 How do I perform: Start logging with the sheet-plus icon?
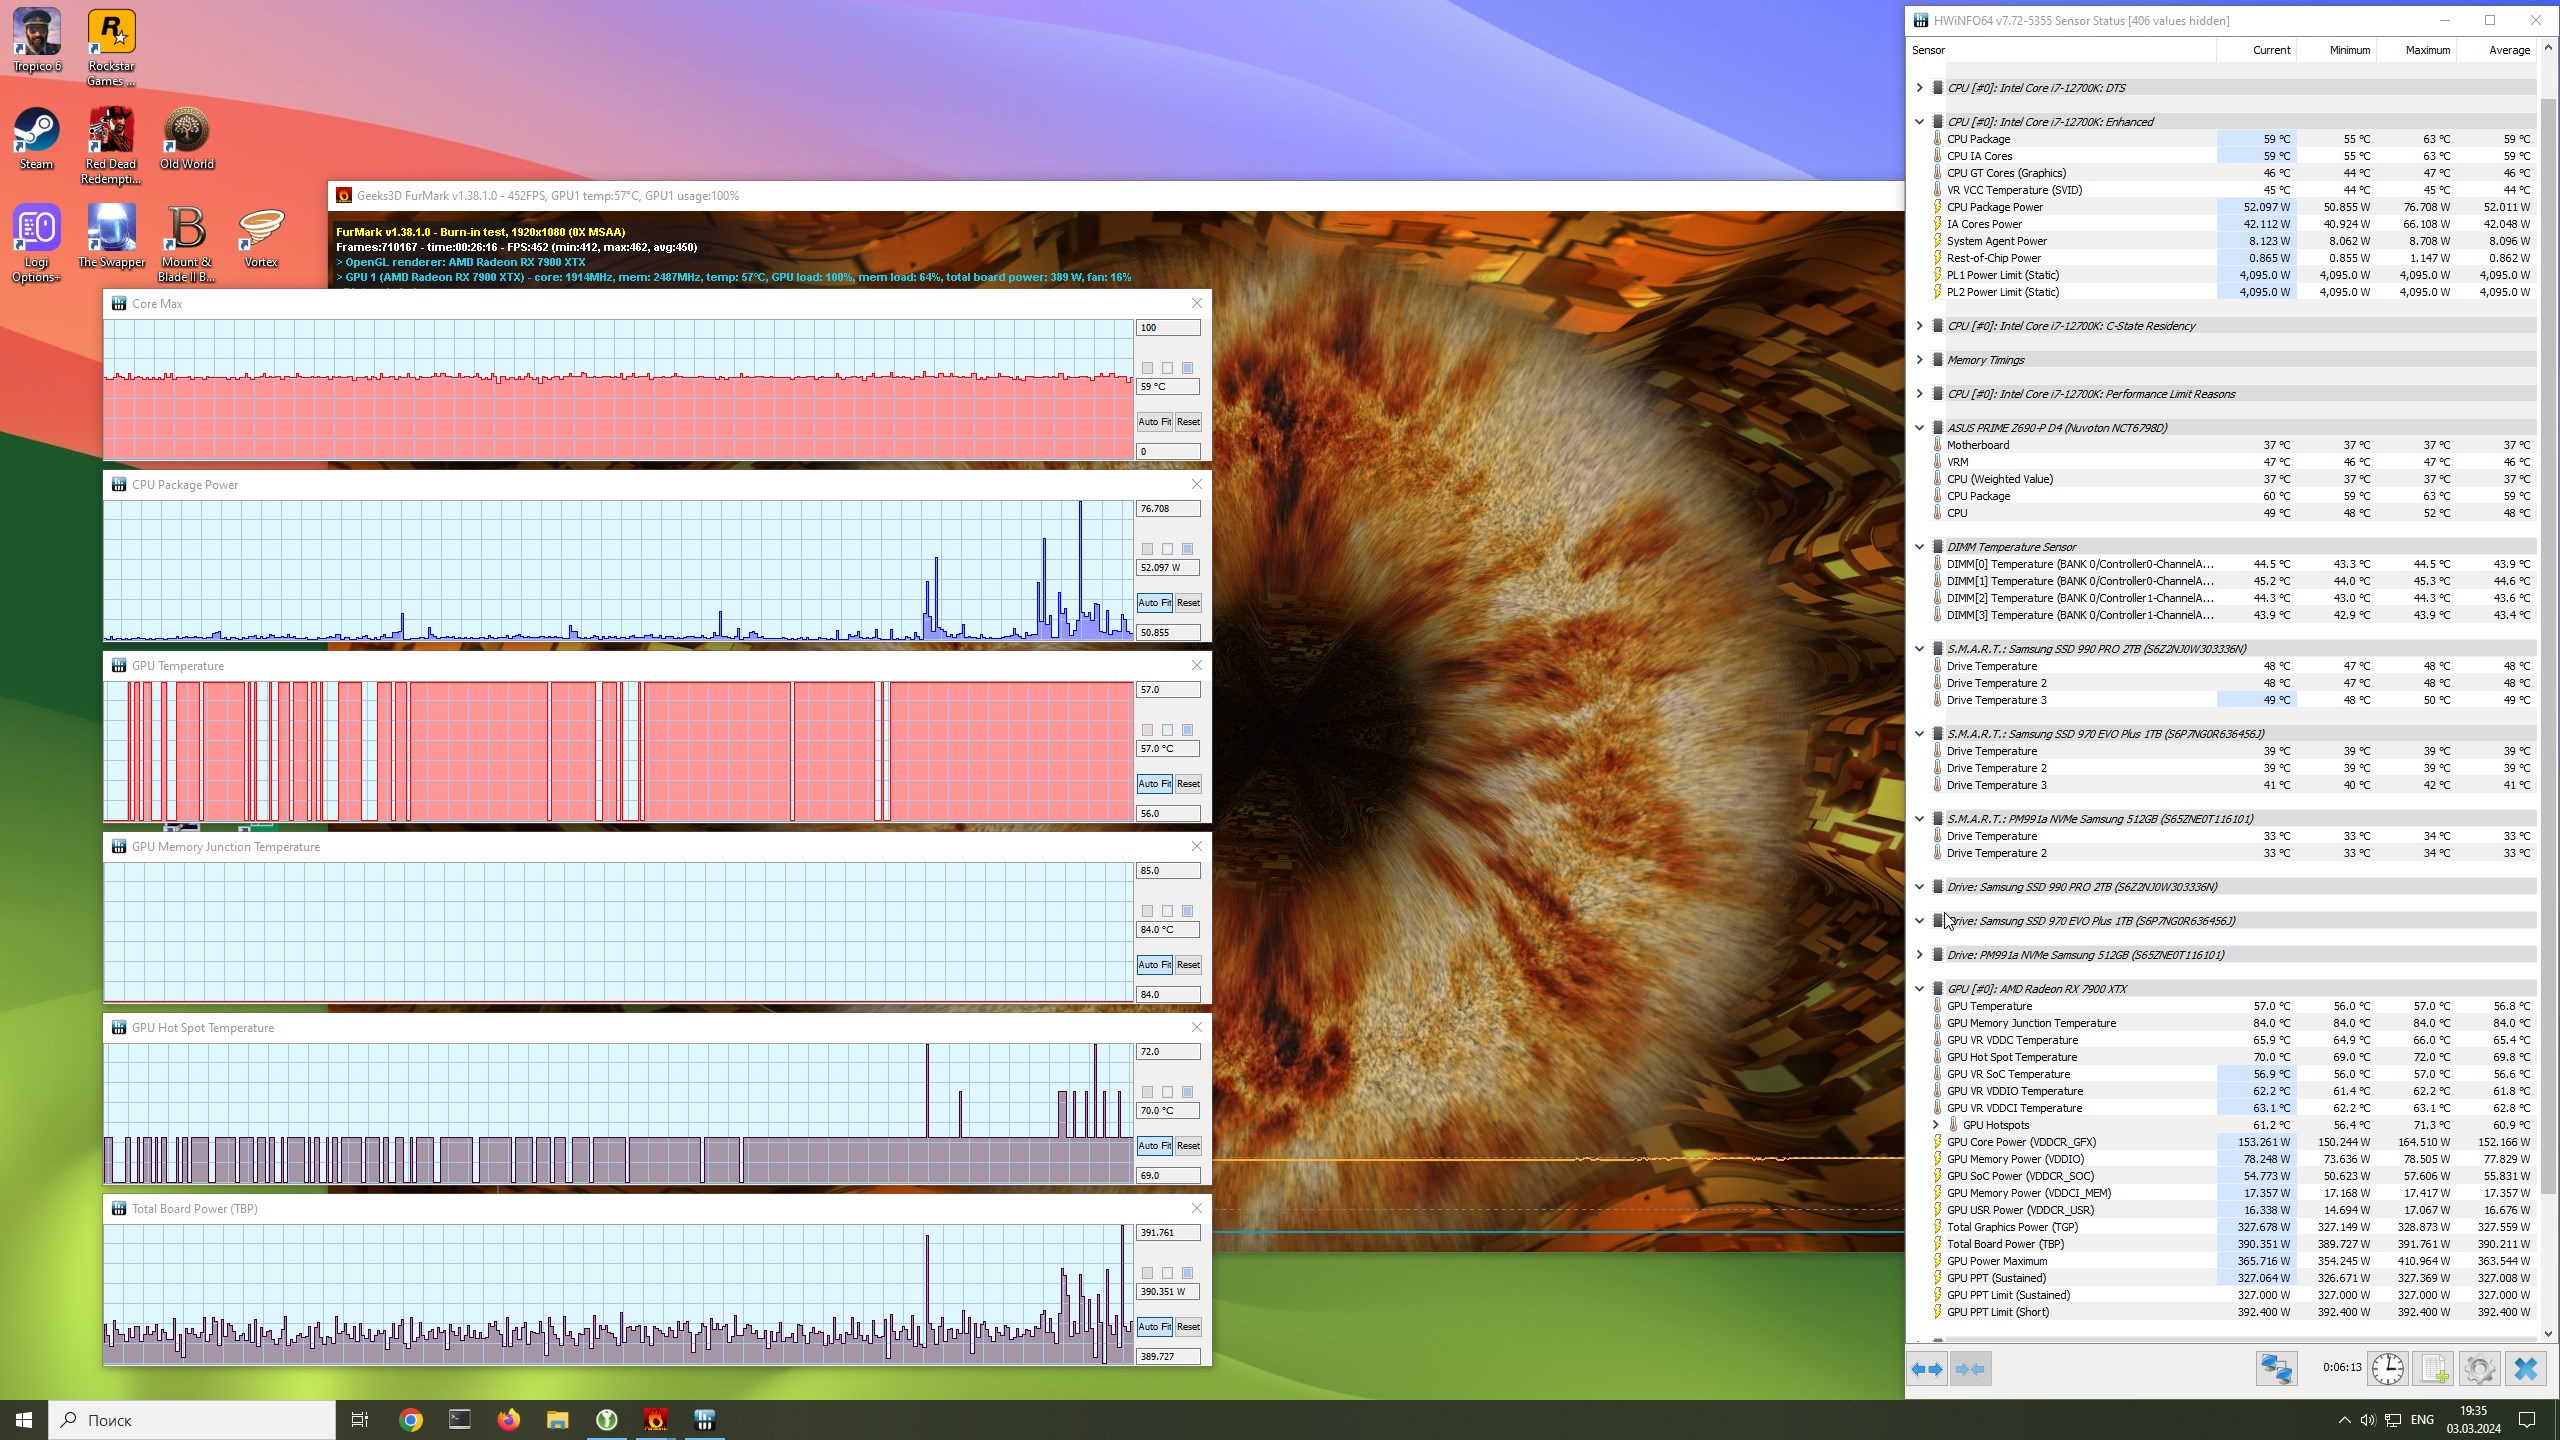(2434, 1369)
